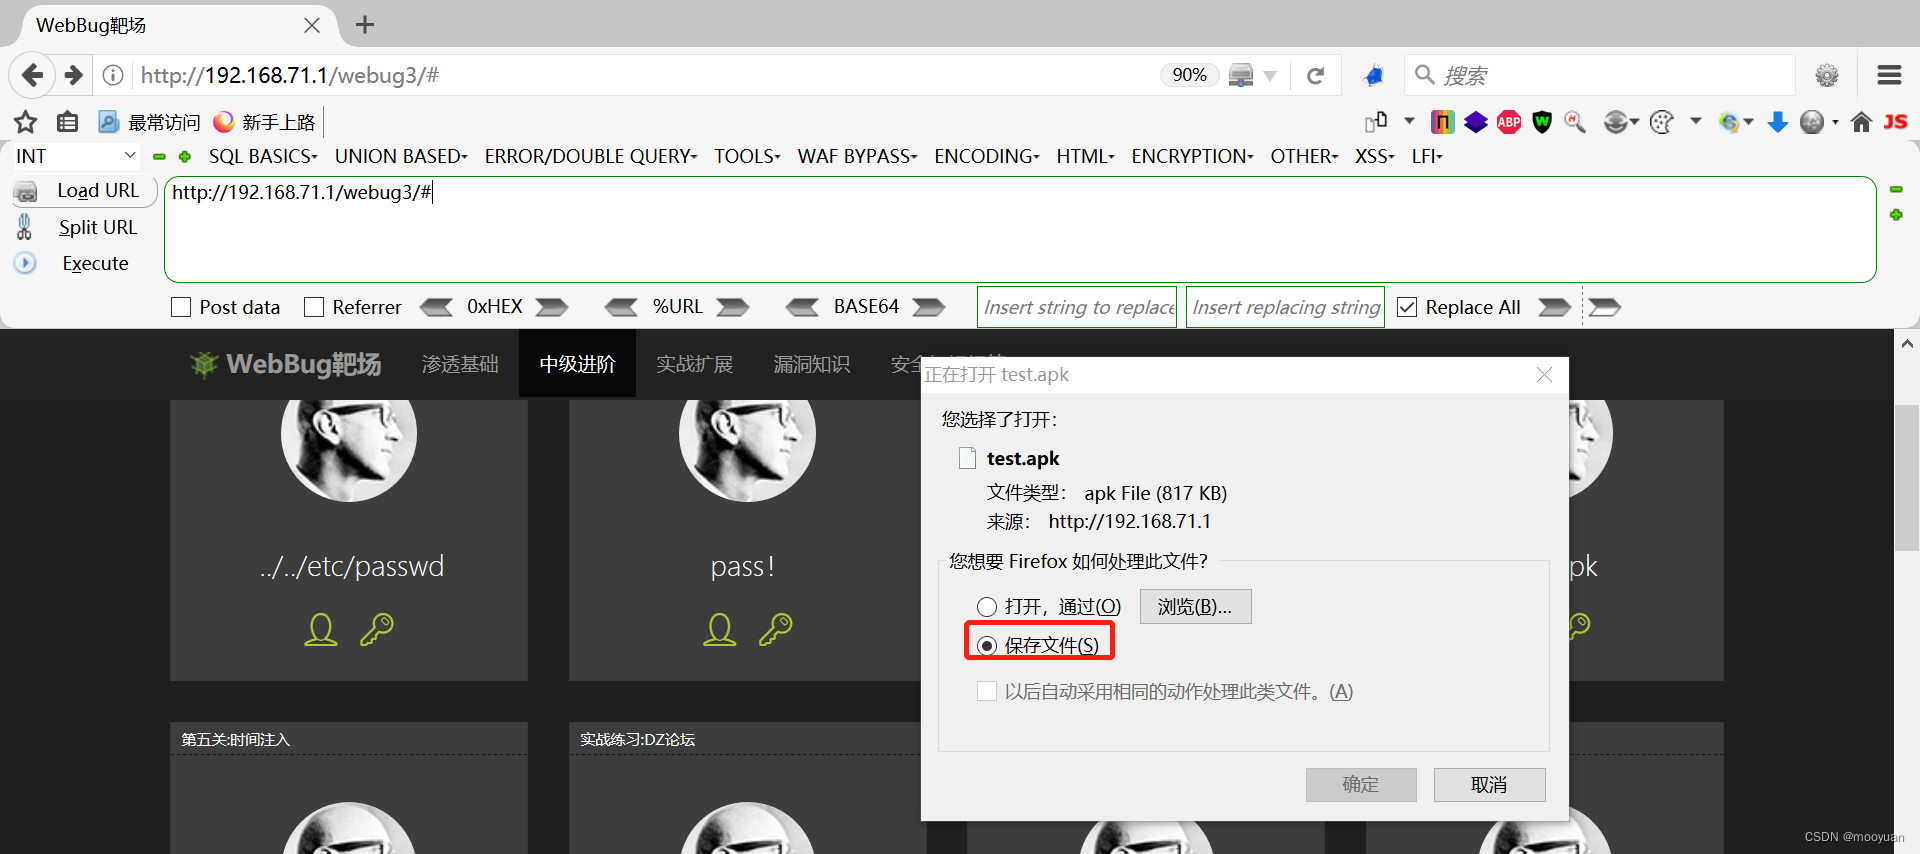Image resolution: width=1920 pixels, height=854 pixels.
Task: Click the Adblock Plus ABP icon
Action: [1509, 122]
